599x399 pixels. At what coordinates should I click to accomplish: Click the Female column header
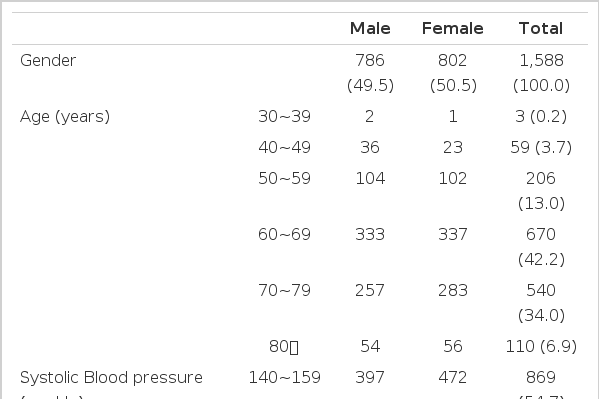click(453, 29)
